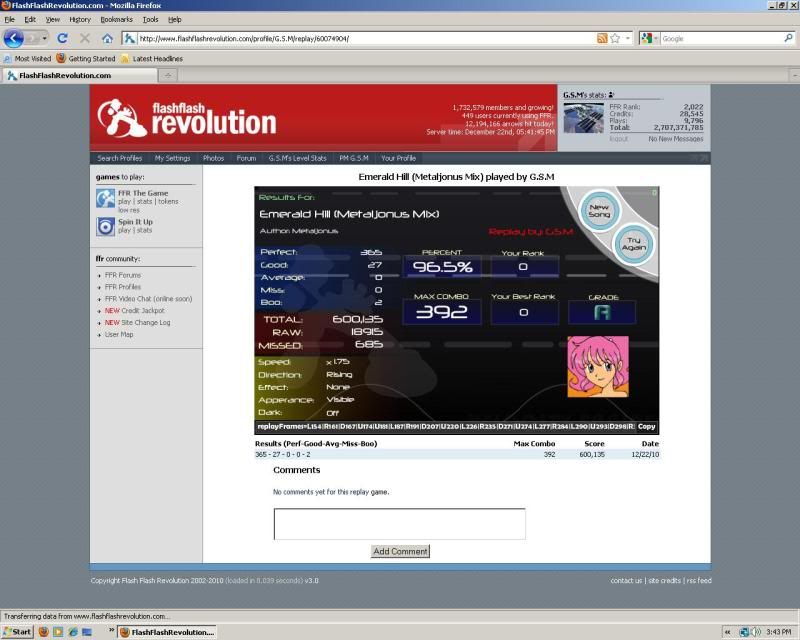Click the Add Comment button
This screenshot has width=800, height=640.
400,551
